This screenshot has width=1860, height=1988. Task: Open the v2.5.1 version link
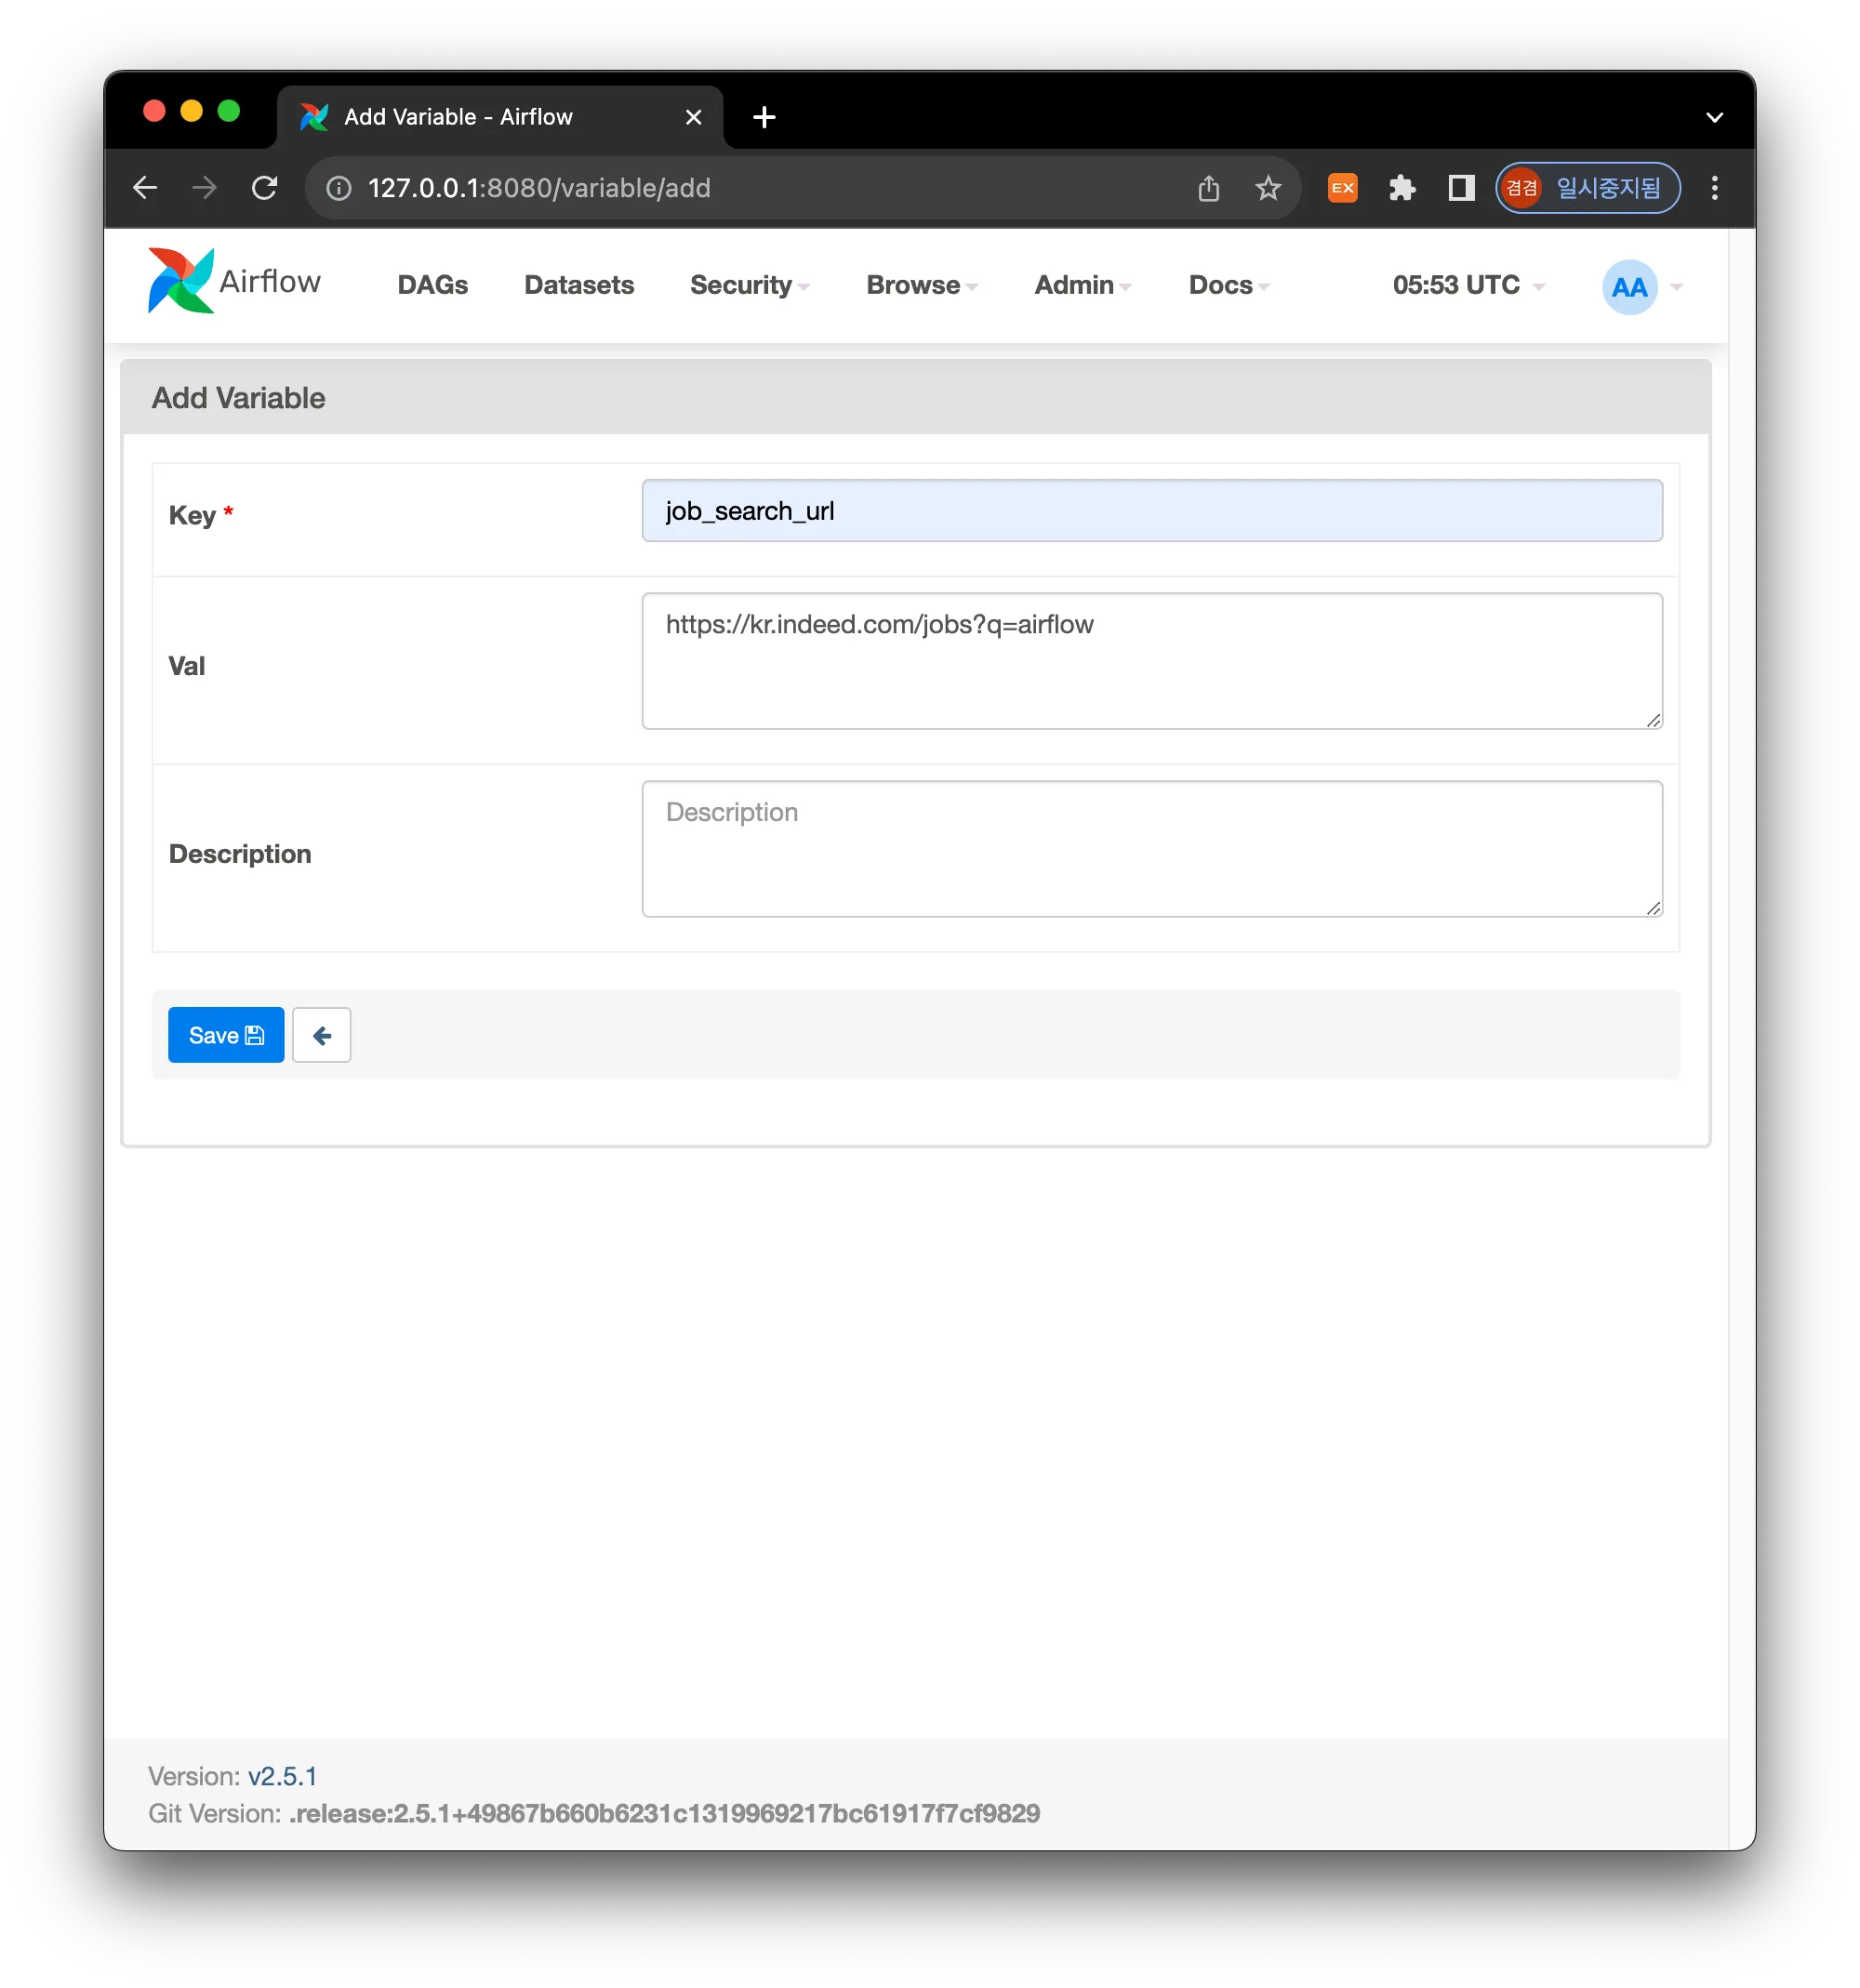click(282, 1776)
